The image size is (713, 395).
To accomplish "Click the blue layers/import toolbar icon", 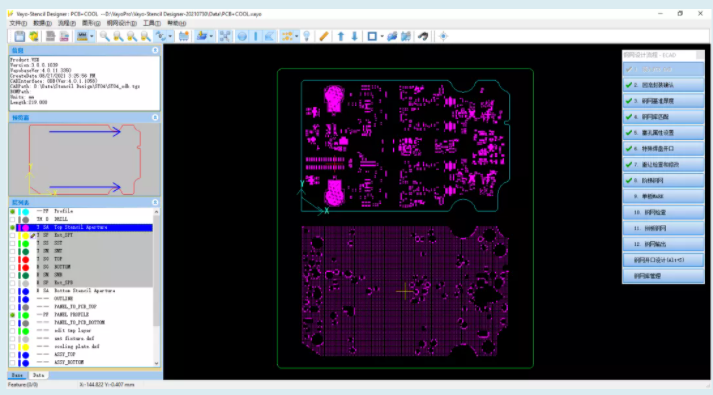I will pos(202,36).
